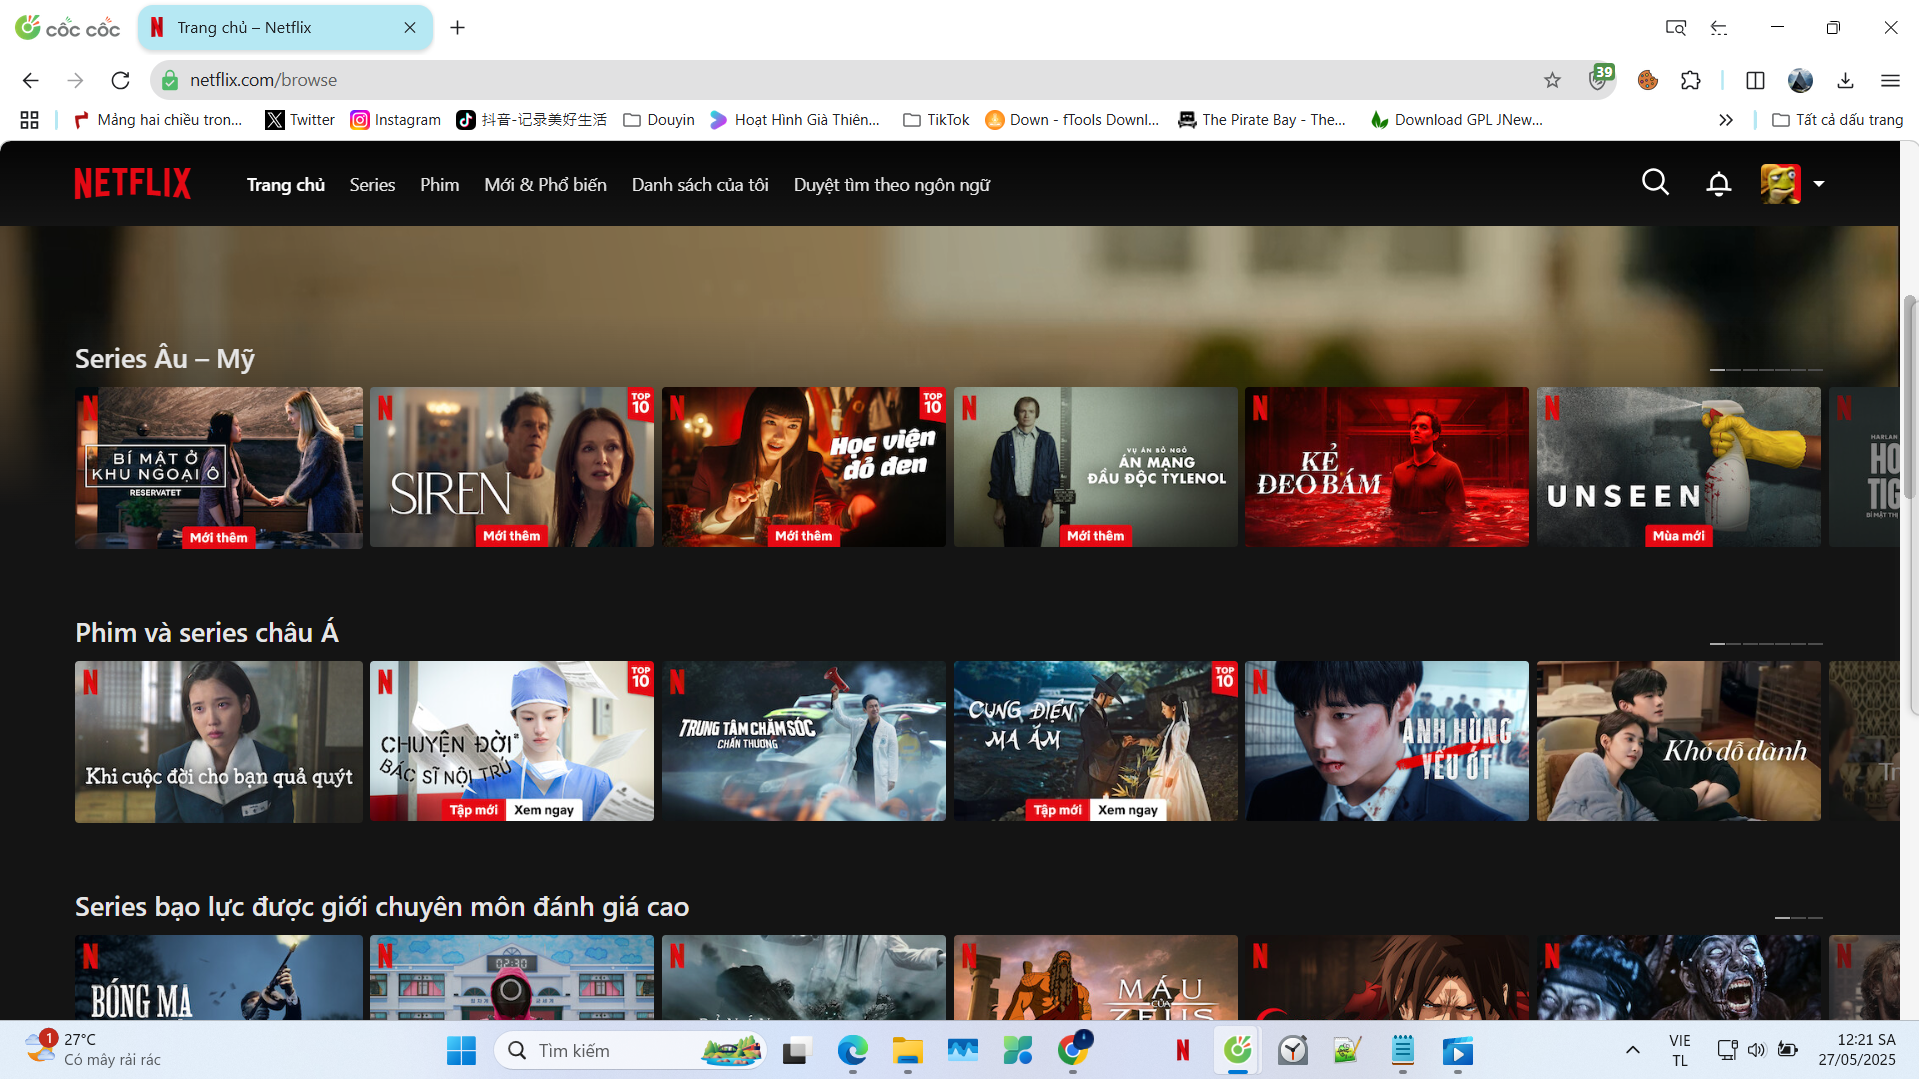
Task: Reload the Netflix page
Action: (120, 80)
